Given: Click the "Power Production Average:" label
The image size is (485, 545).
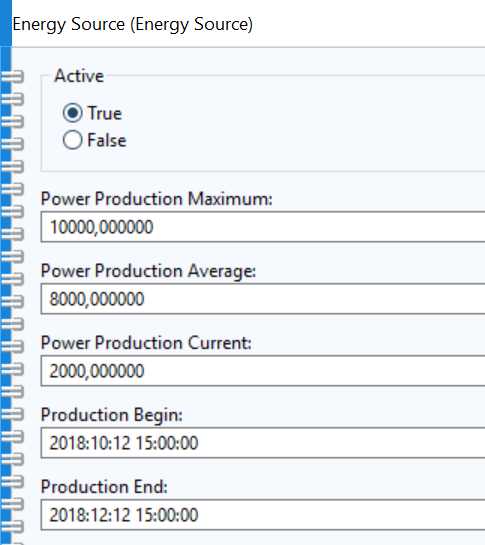Looking at the screenshot, I should [x=148, y=271].
